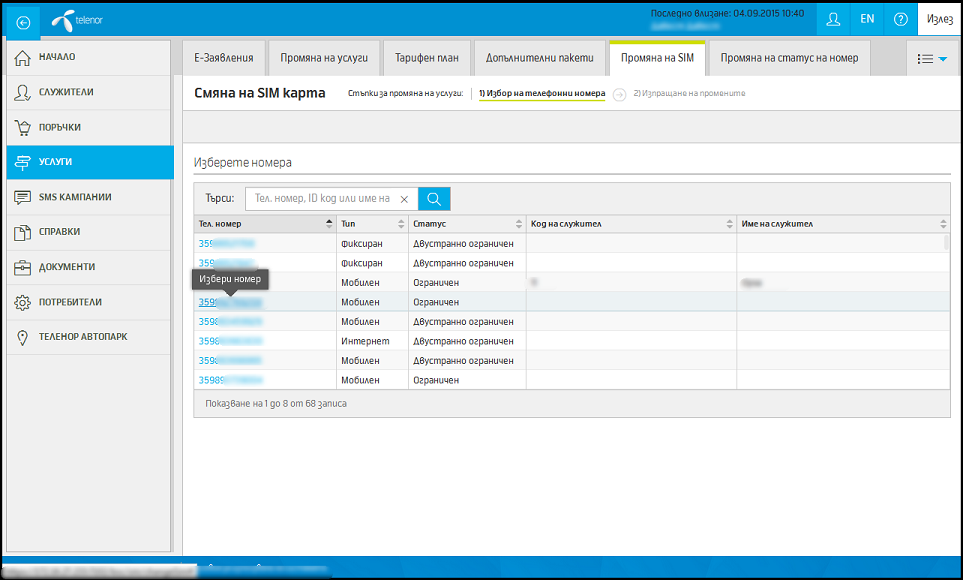Click the blue magnifier search button
This screenshot has height=580, width=963.
click(x=434, y=198)
